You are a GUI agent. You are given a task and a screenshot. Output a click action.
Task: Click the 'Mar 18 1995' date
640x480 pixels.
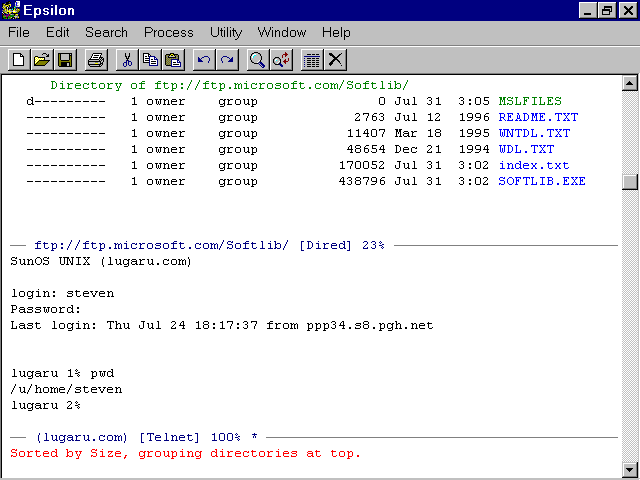click(x=442, y=133)
